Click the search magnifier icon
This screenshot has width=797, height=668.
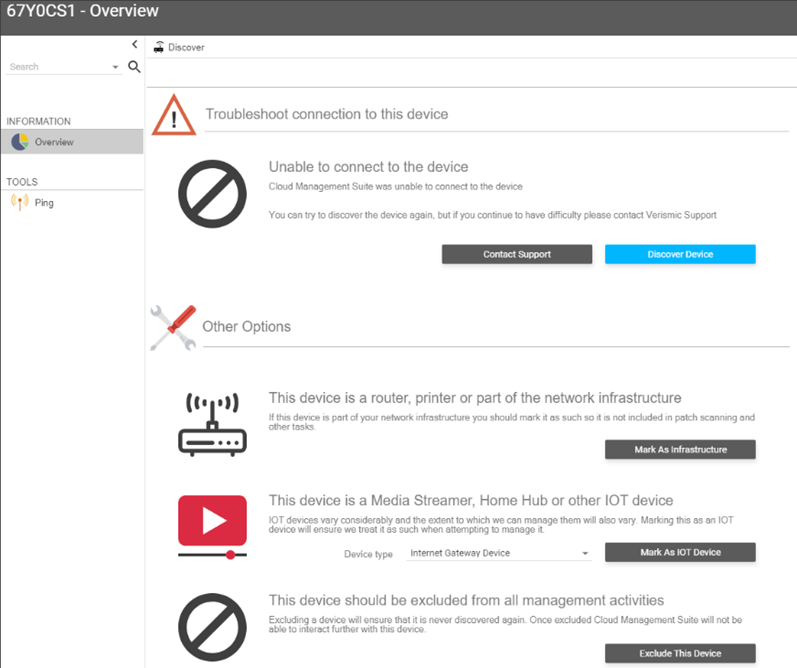pos(134,67)
